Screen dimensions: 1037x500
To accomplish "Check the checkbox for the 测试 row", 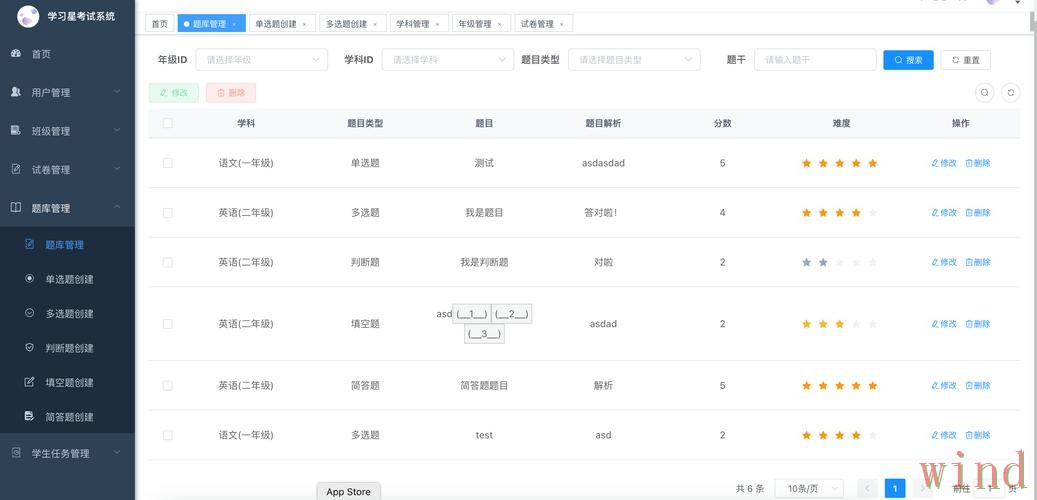I will (167, 163).
